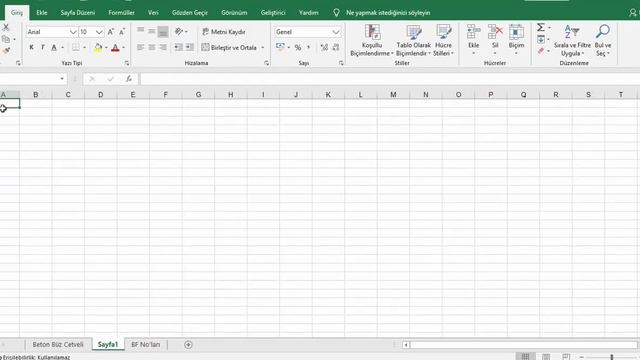Click the text orientation icon
Viewport: 640px width, 360px height.
[x=179, y=31]
